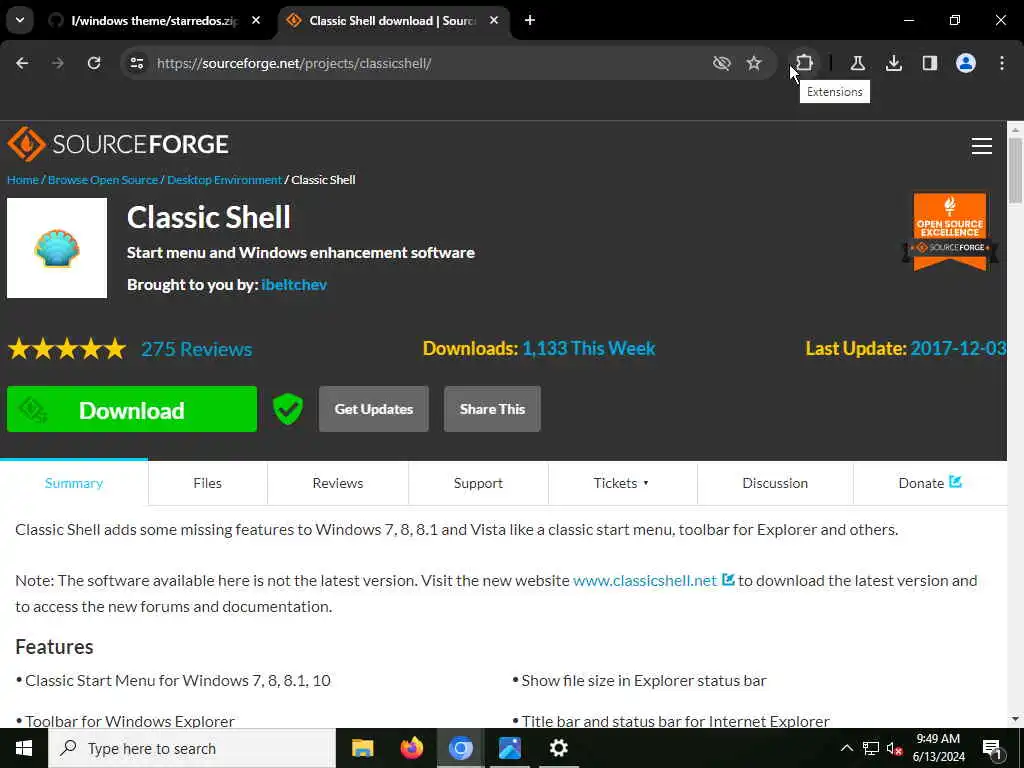This screenshot has height=768, width=1024.
Task: Open the Photos app taskbar icon
Action: (x=509, y=748)
